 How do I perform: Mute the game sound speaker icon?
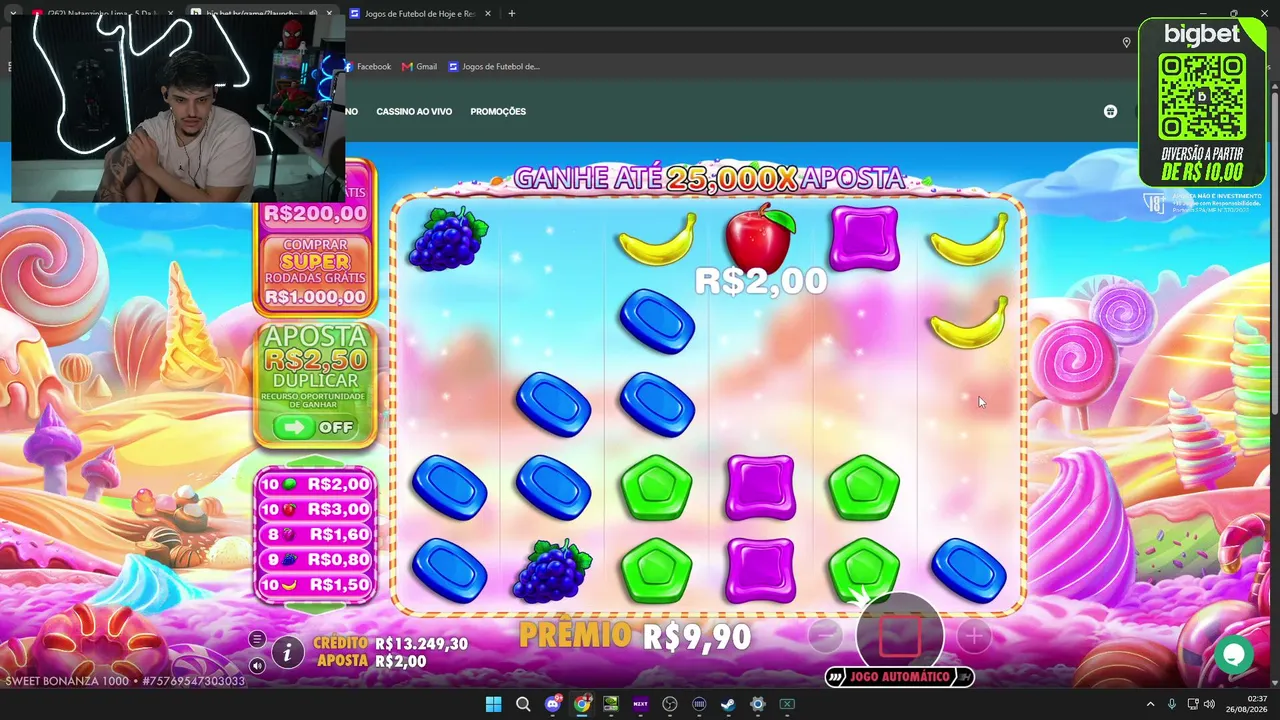pyautogui.click(x=257, y=665)
